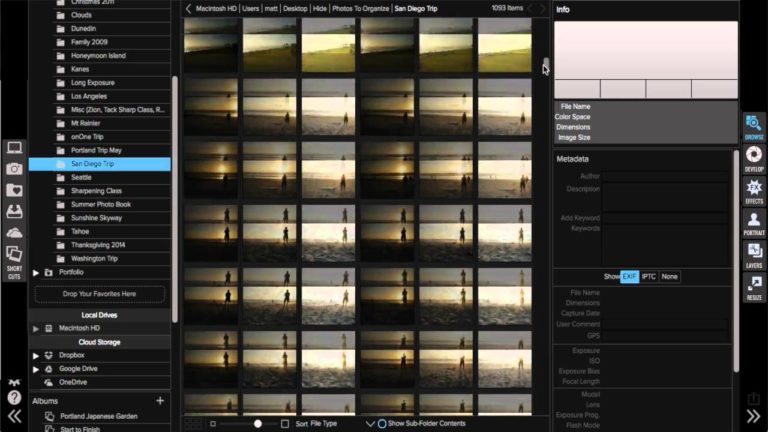This screenshot has height=432, width=768.
Task: Click the Add Keyword field
Action: (x=665, y=218)
